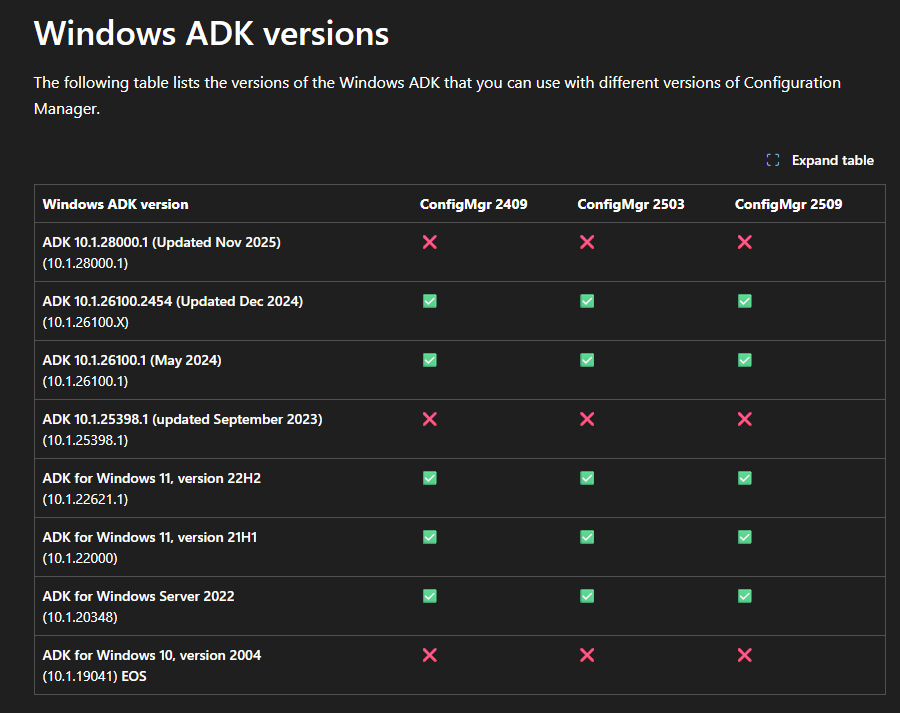This screenshot has width=900, height=713.
Task: Click the Windows ADK versions heading
Action: coord(211,33)
